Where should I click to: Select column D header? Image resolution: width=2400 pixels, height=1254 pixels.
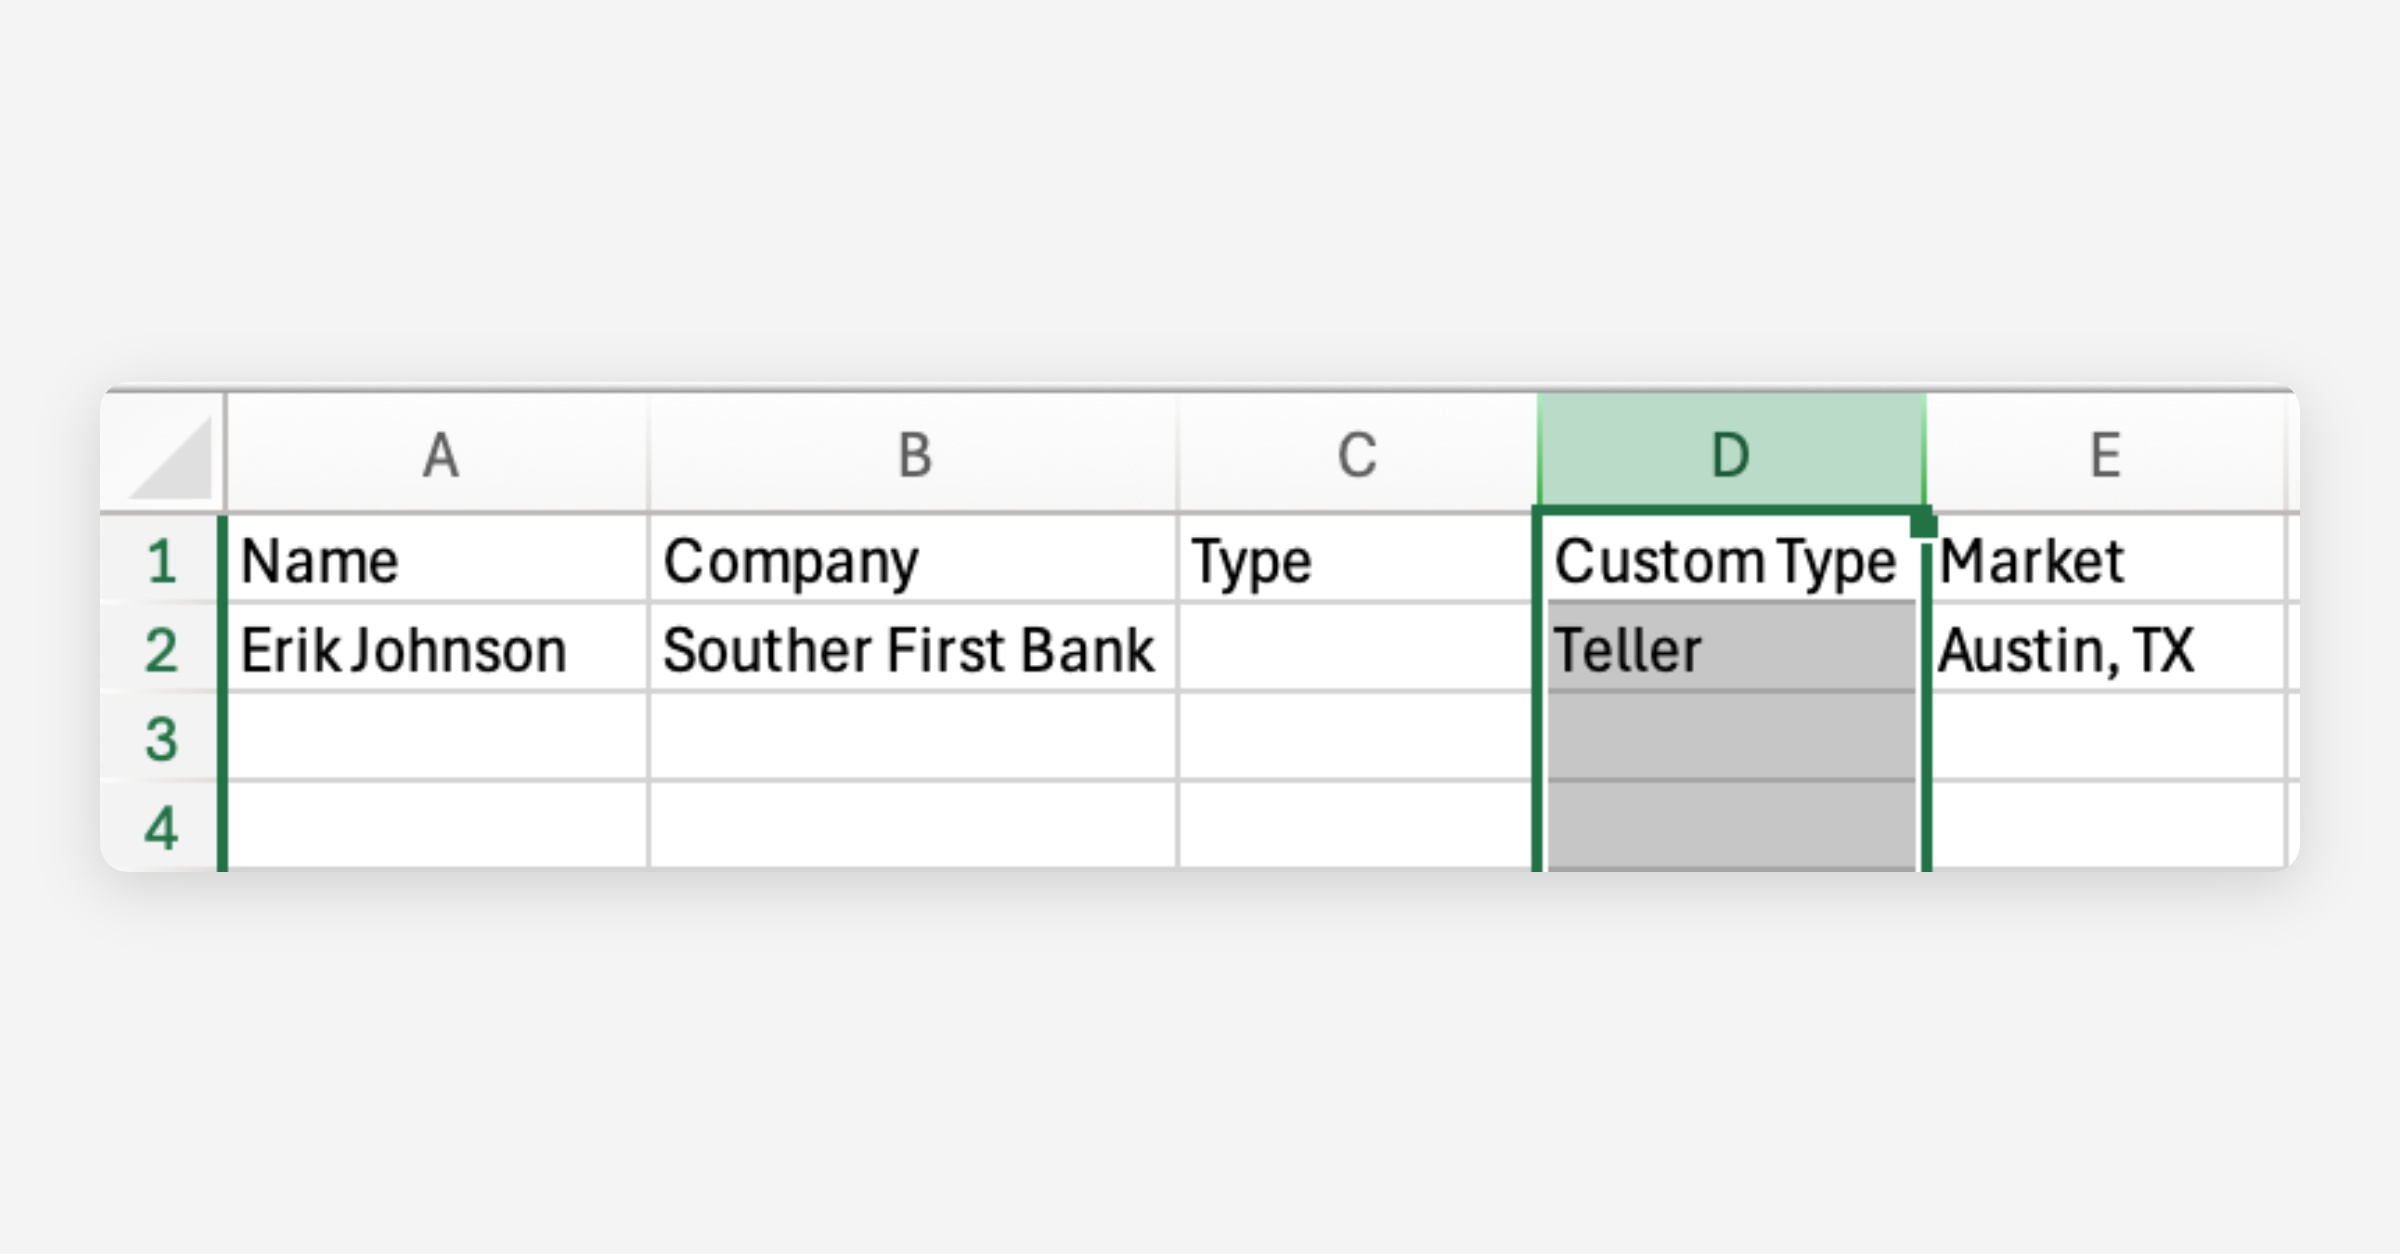1731,455
